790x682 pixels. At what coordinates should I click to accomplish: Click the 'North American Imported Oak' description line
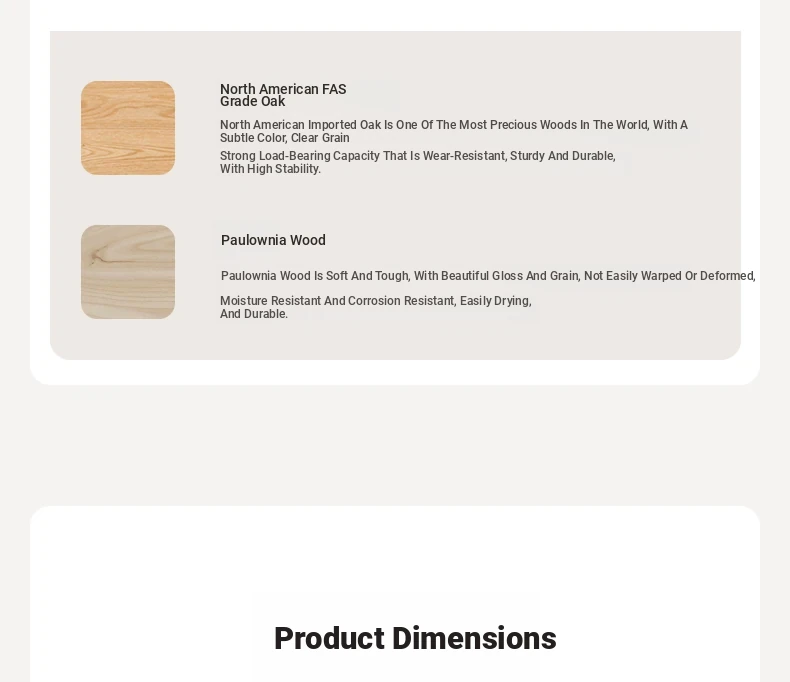pos(453,125)
